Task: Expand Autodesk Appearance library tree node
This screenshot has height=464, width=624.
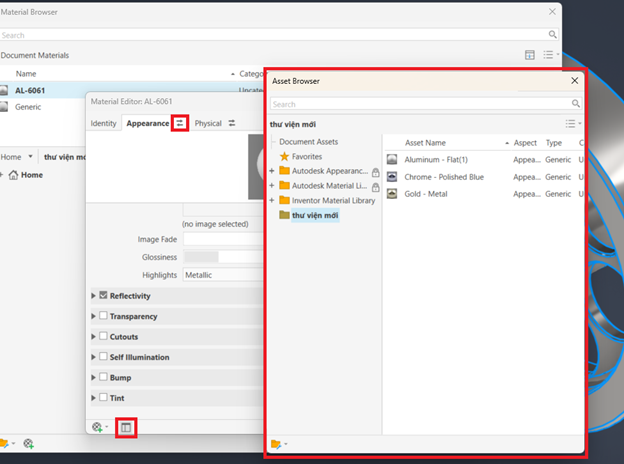Action: point(272,171)
